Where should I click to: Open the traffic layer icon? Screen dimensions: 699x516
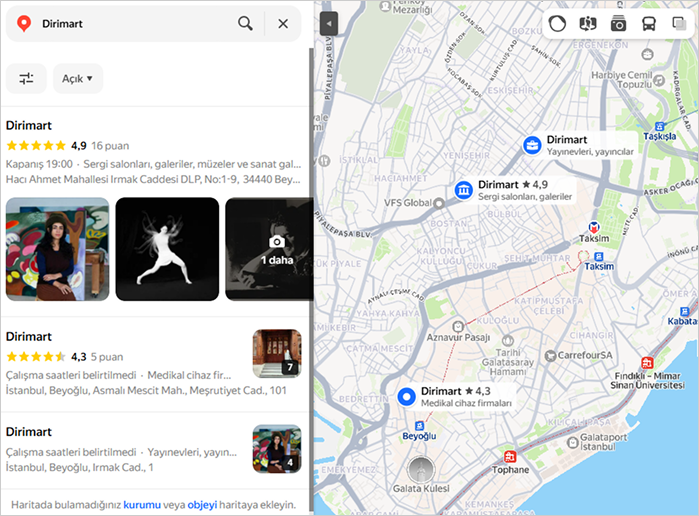[x=557, y=23]
